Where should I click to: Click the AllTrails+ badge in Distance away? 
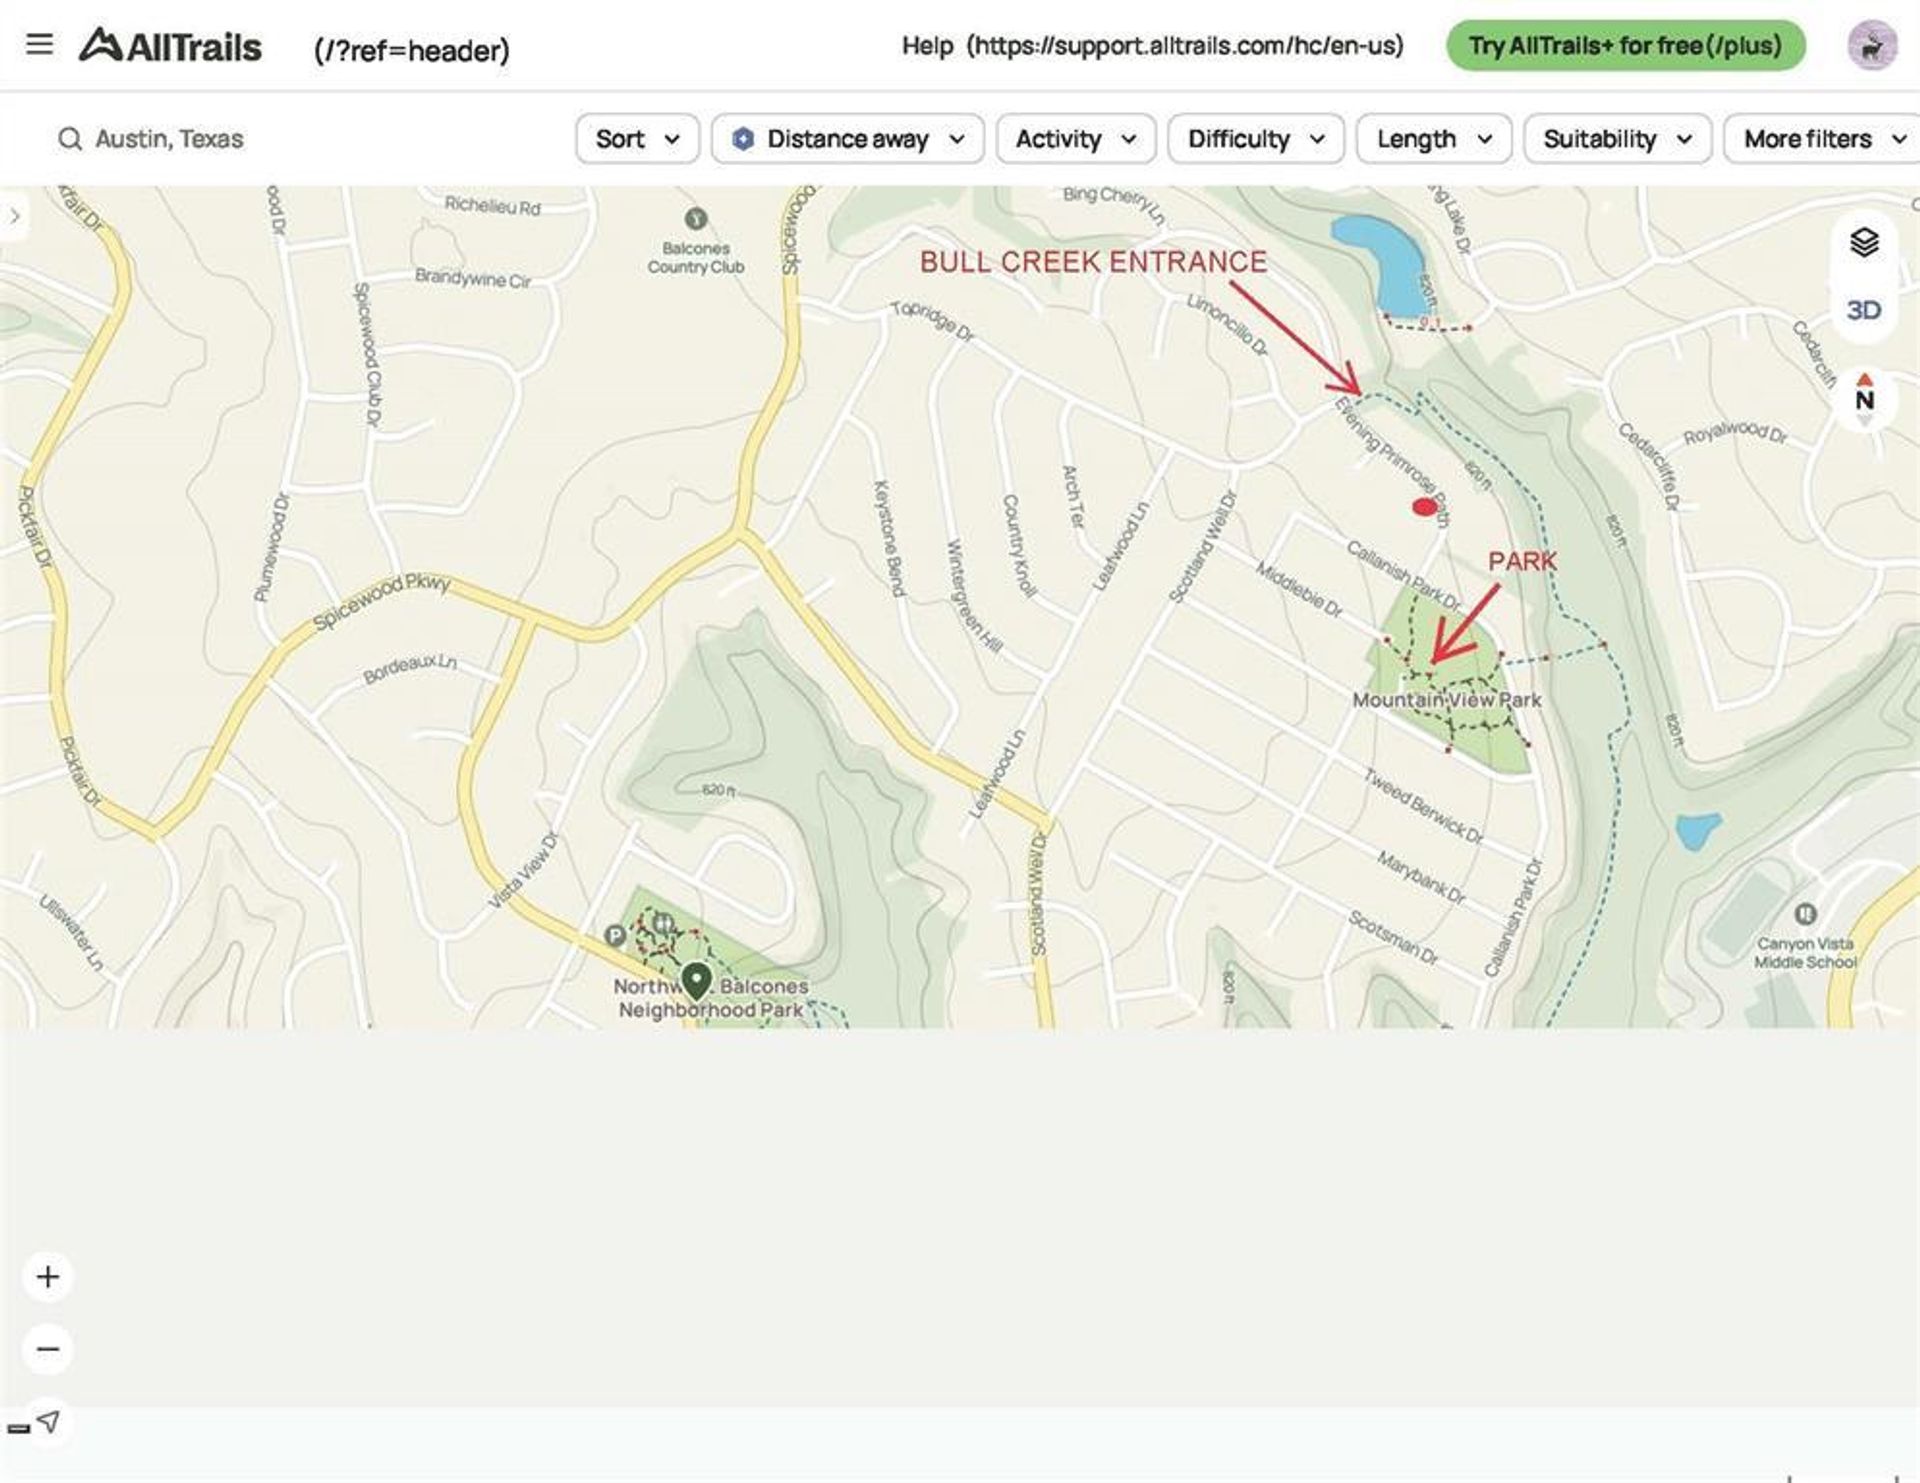click(743, 139)
